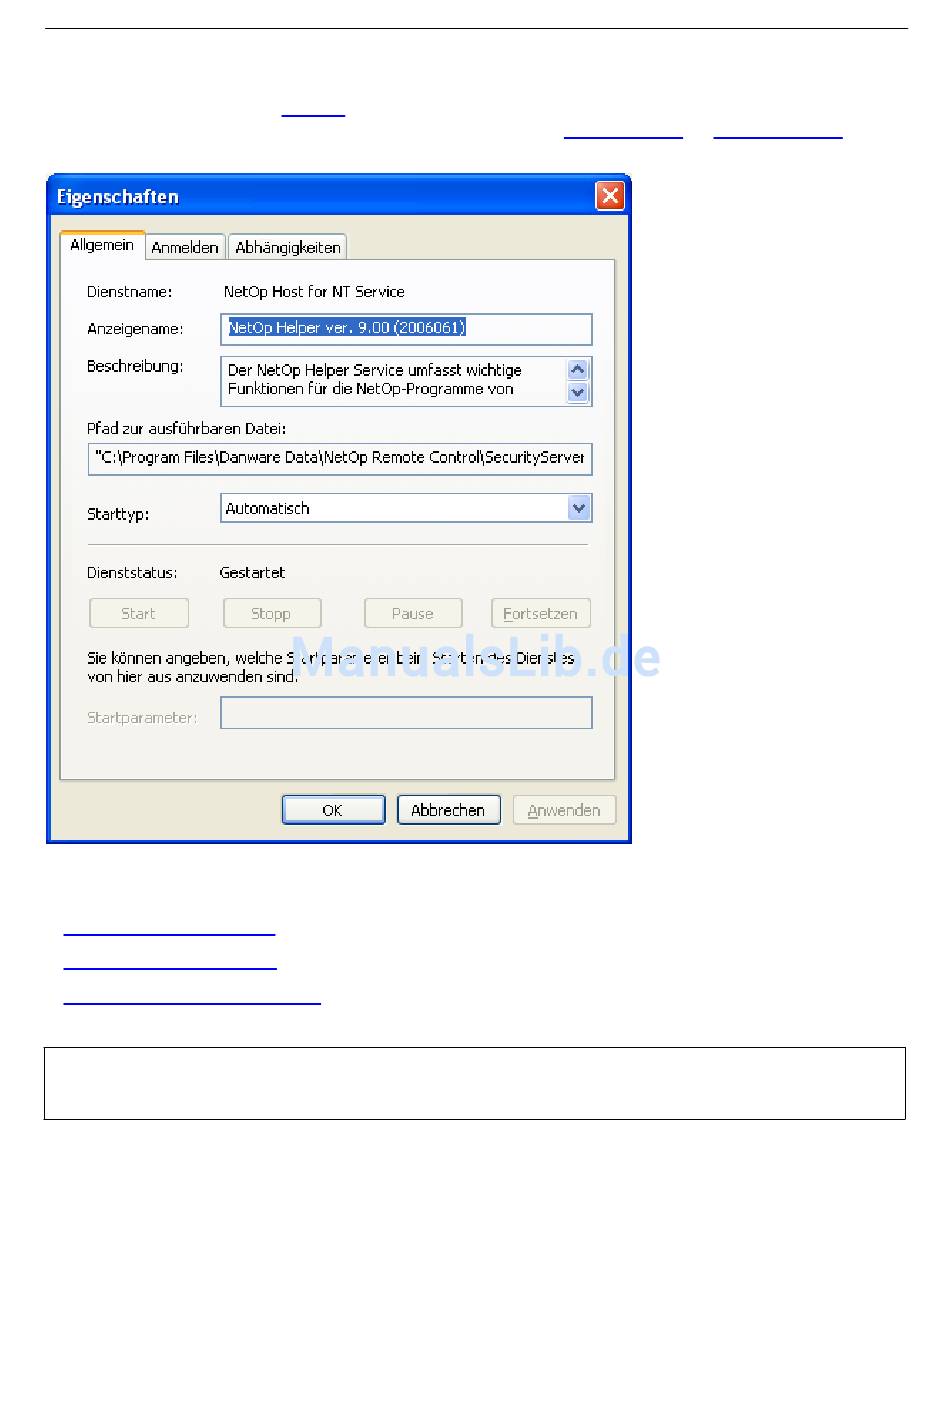Click the Gestartet status text
The height and width of the screenshot is (1420, 950).
[x=252, y=573]
